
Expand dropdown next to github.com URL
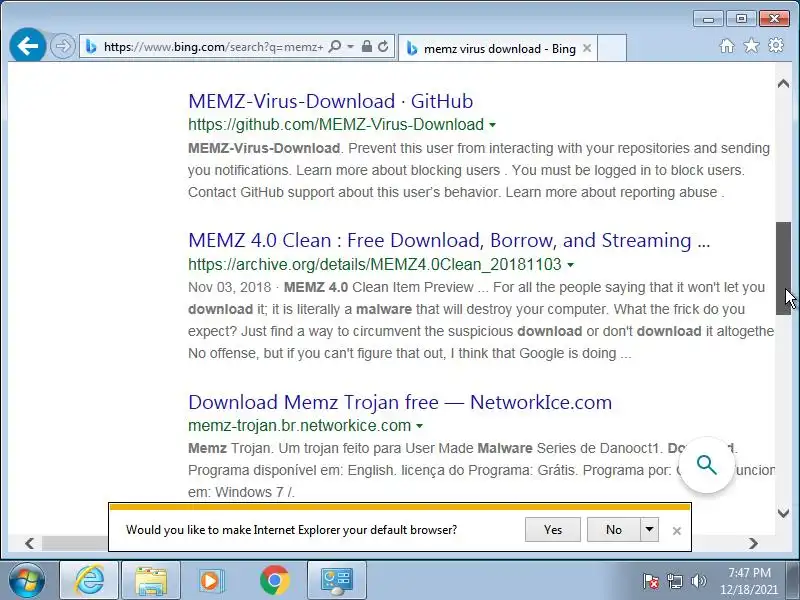coord(492,124)
